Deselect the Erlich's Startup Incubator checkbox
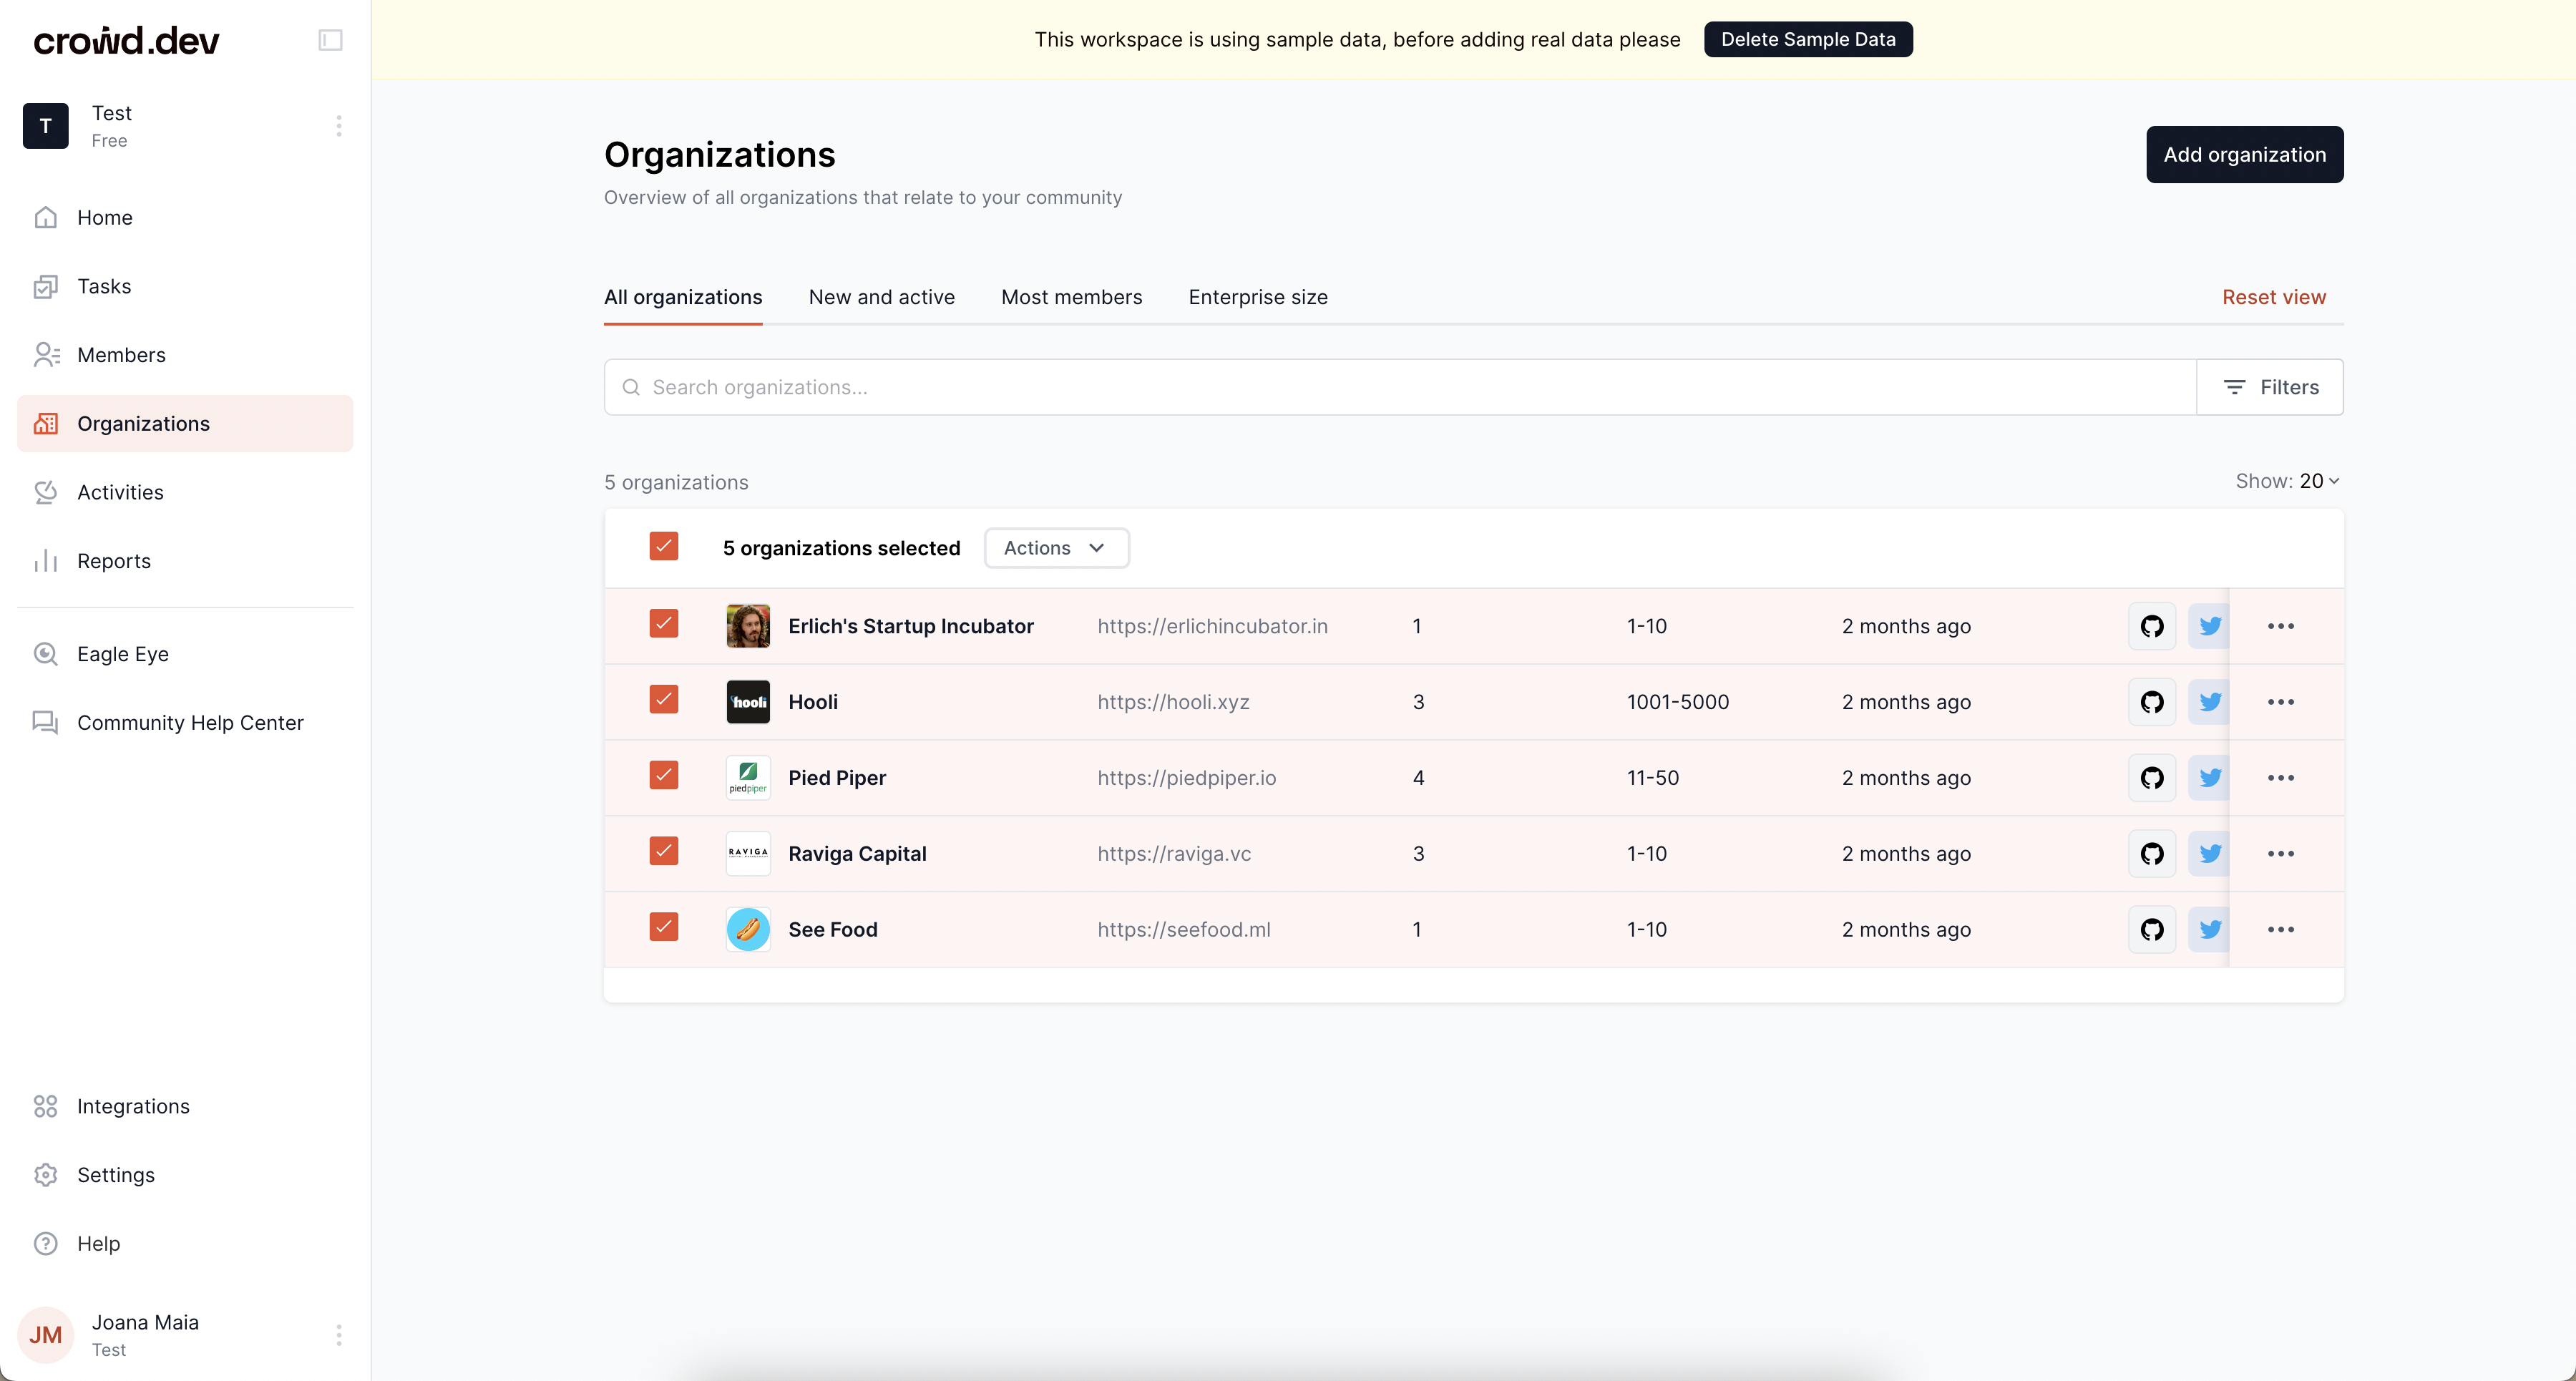The image size is (2576, 1381). pos(663,624)
